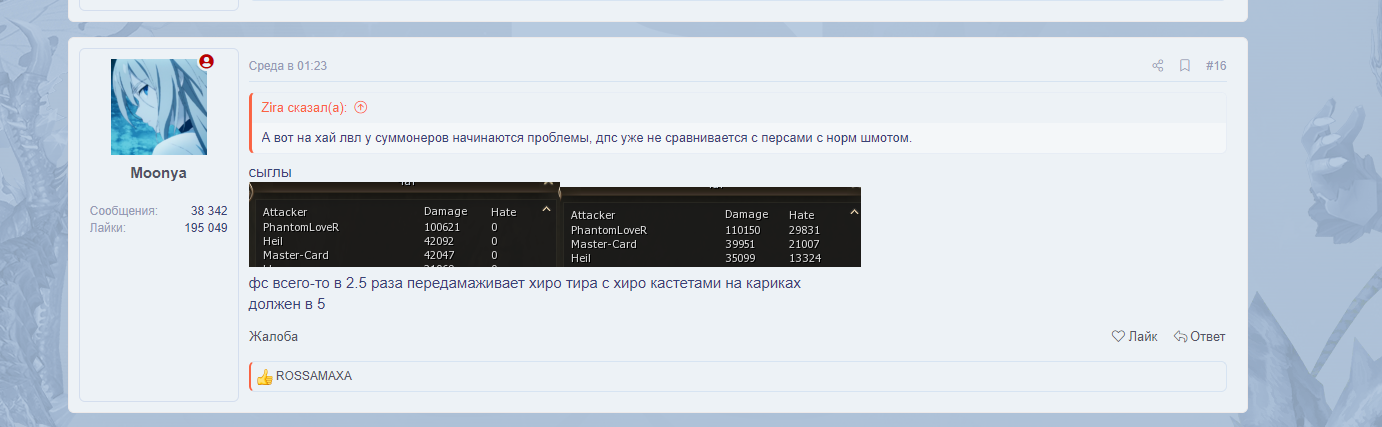Report the post with Жалоба

[273, 337]
